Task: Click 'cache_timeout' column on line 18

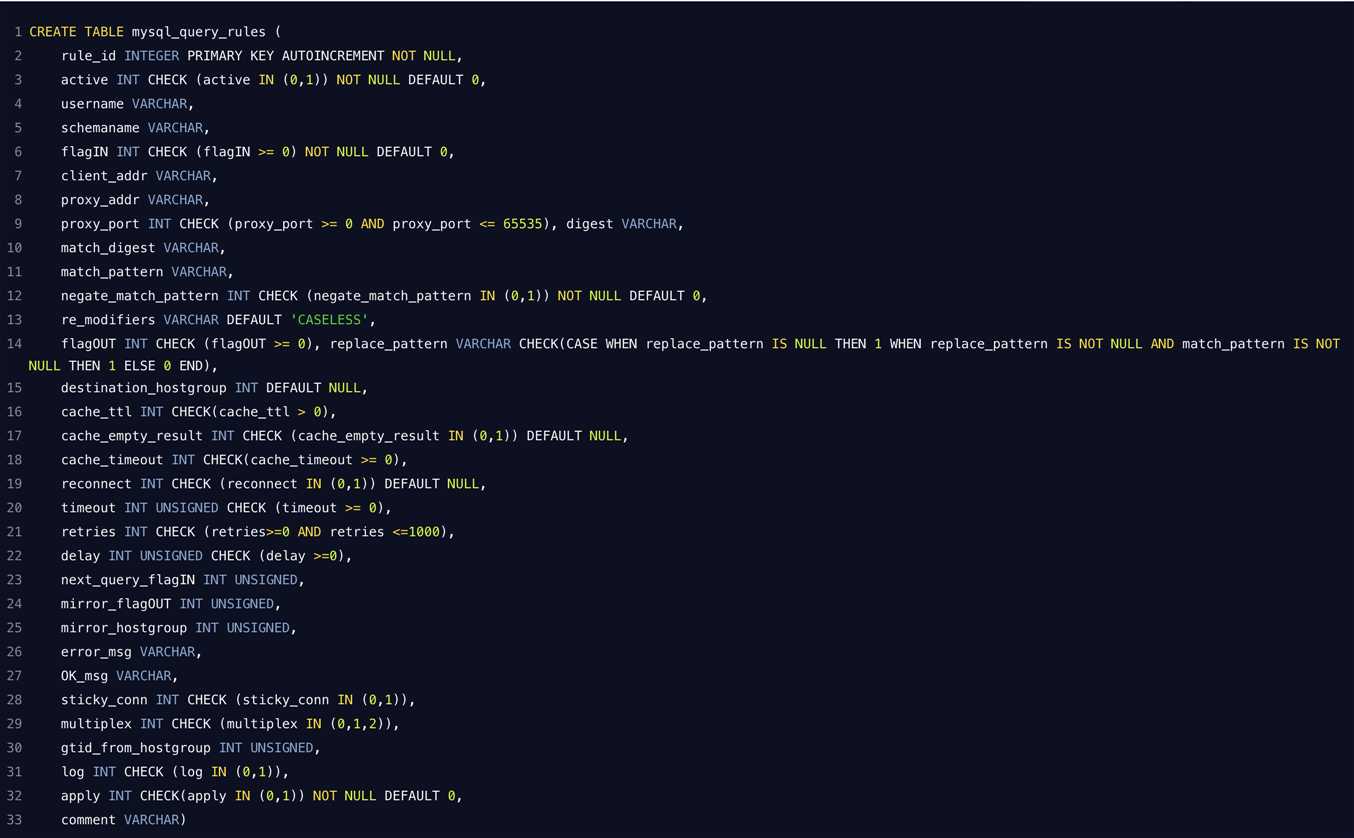Action: [x=112, y=460]
